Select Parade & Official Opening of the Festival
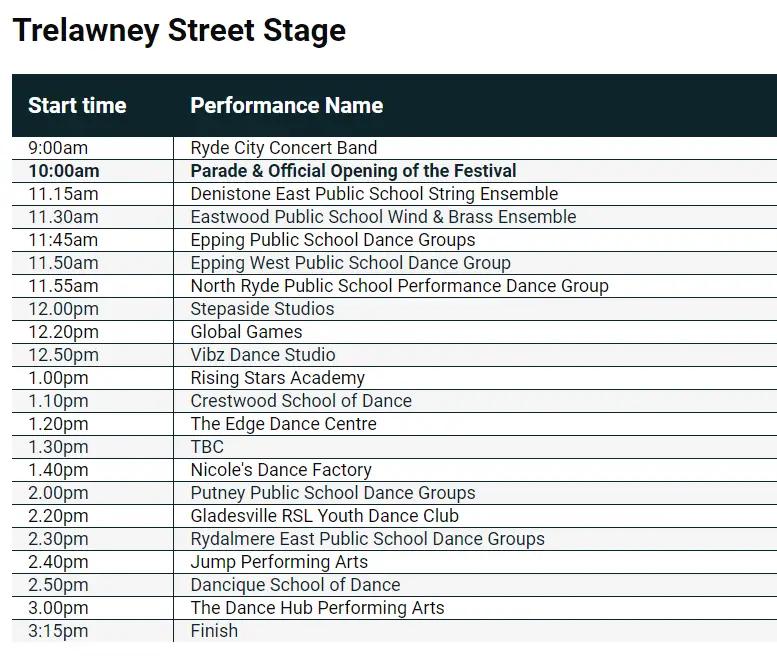777x665 pixels. tap(353, 171)
